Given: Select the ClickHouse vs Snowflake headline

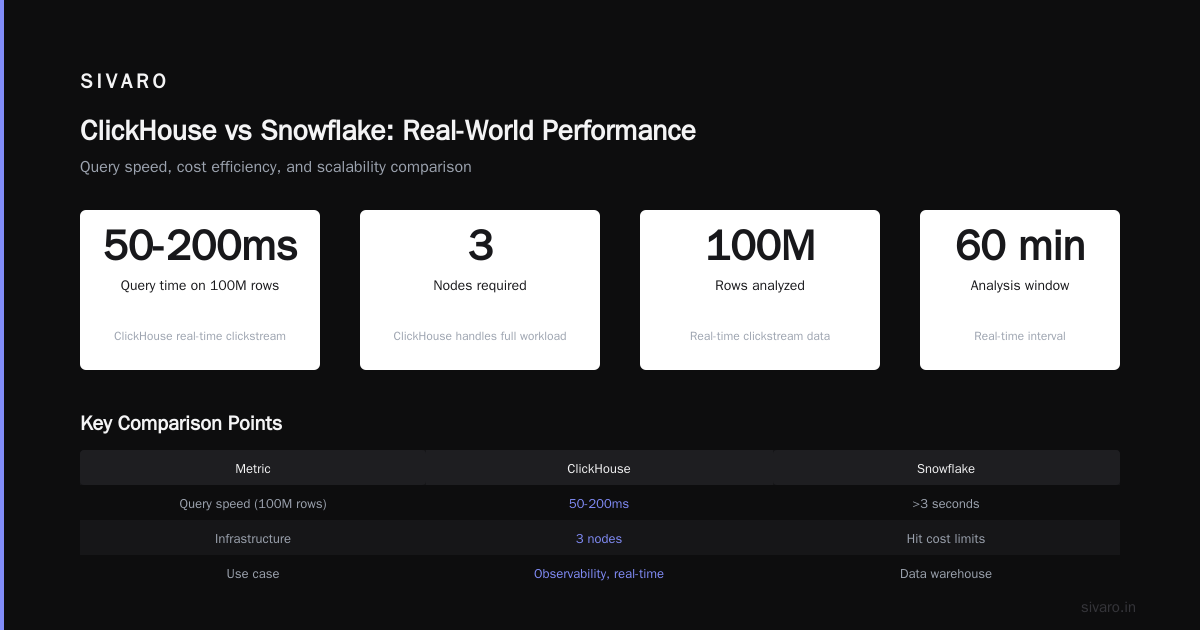Looking at the screenshot, I should [x=388, y=130].
